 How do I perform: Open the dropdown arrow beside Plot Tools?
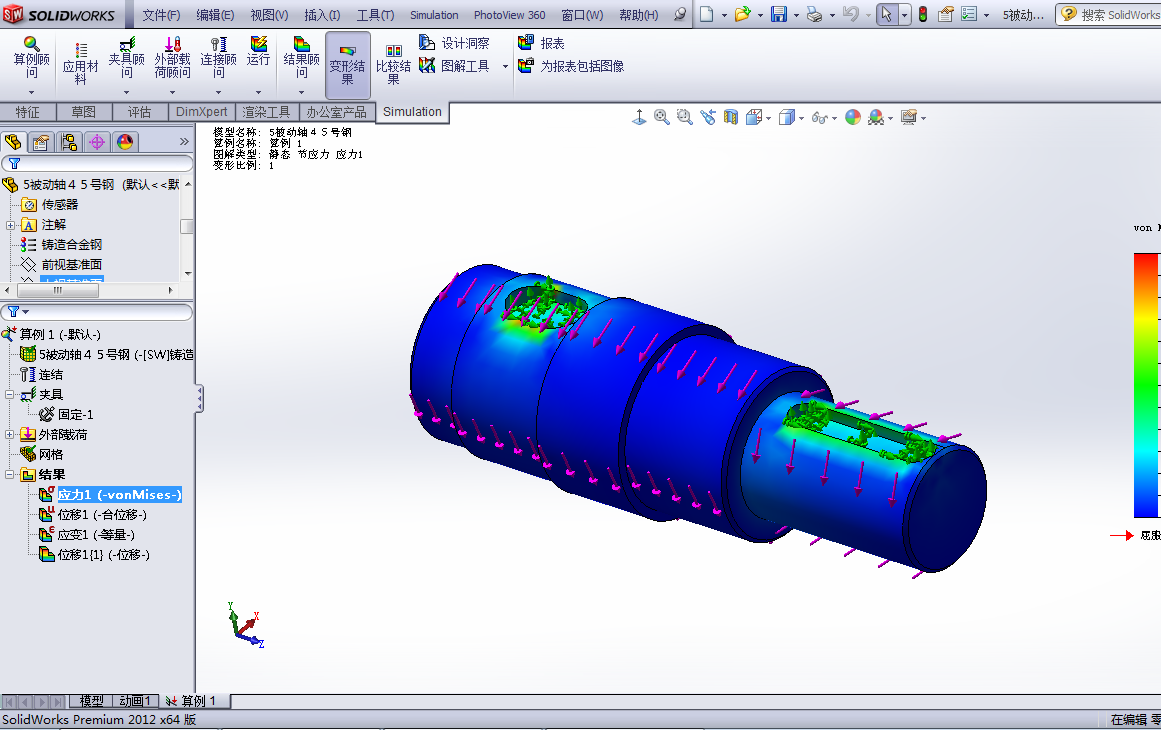(506, 67)
